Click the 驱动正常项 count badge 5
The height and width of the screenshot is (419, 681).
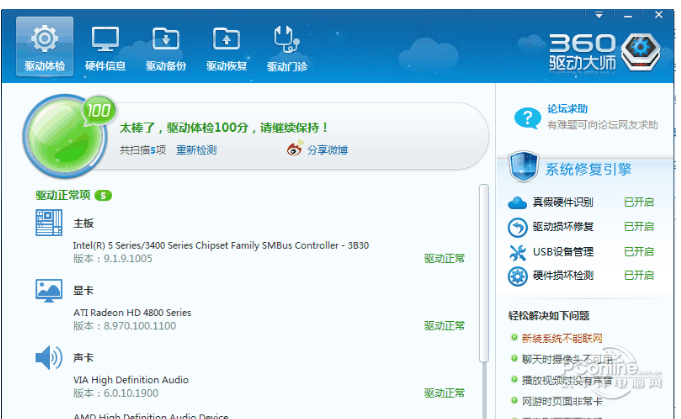[x=103, y=196]
